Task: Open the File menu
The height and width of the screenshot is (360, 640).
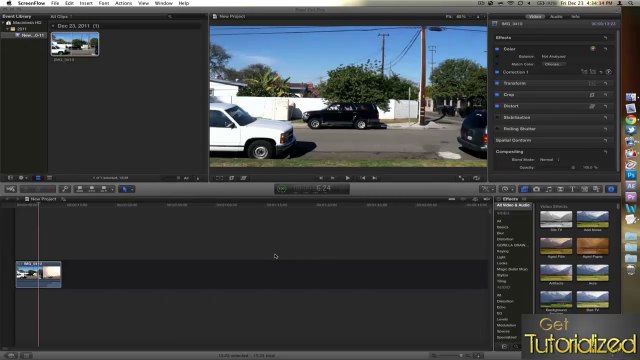Action: (55, 3)
